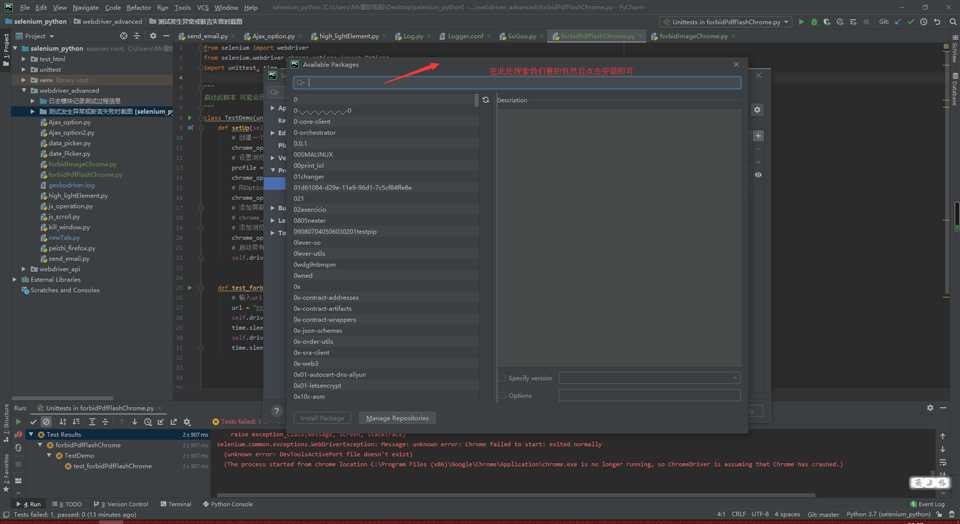This screenshot has height=524, width=960.
Task: Update project with the blue arrow icon
Action: [898, 21]
